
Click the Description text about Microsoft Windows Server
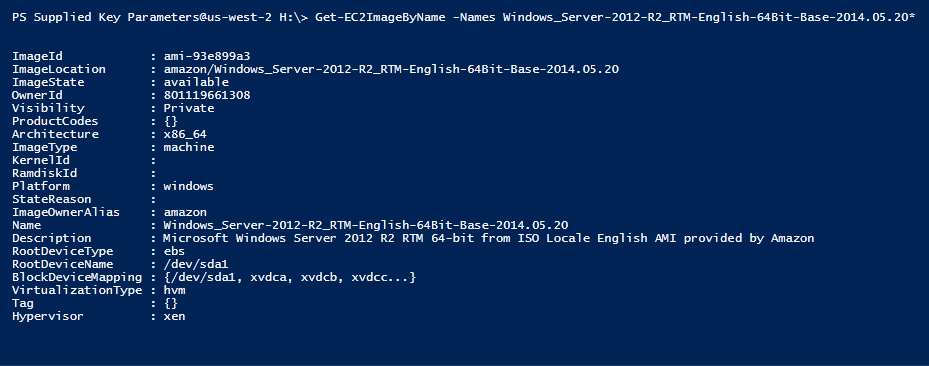click(x=489, y=238)
